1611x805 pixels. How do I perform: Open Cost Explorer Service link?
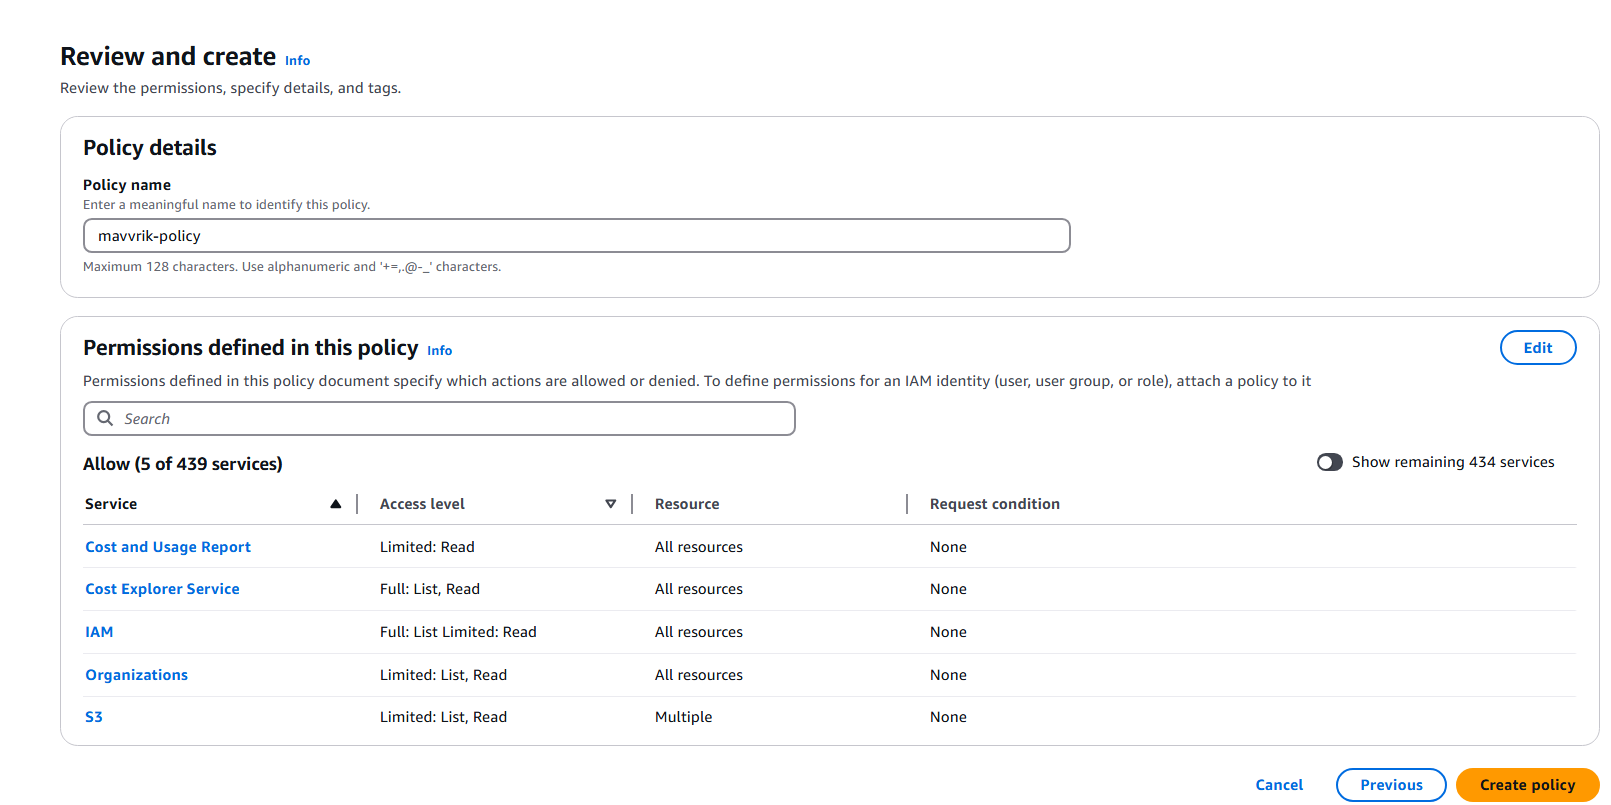point(162,589)
